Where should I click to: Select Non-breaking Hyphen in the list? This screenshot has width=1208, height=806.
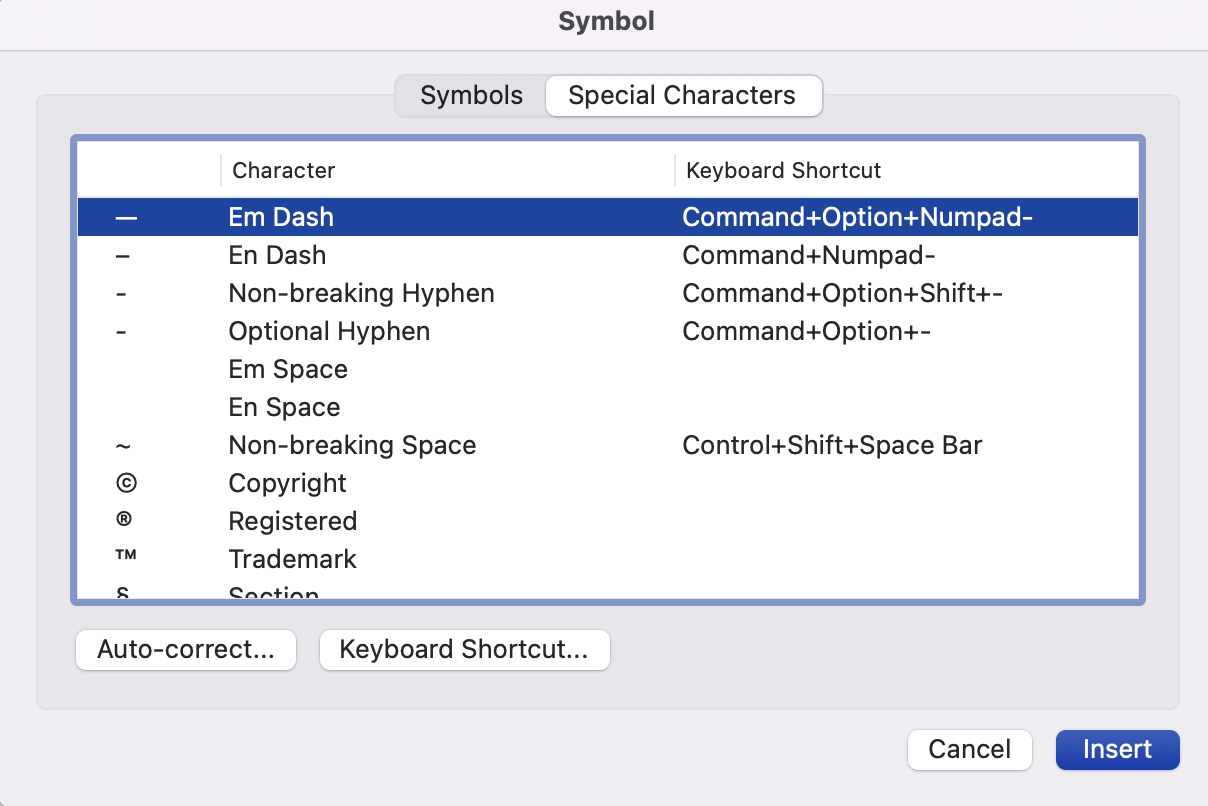pyautogui.click(x=361, y=293)
